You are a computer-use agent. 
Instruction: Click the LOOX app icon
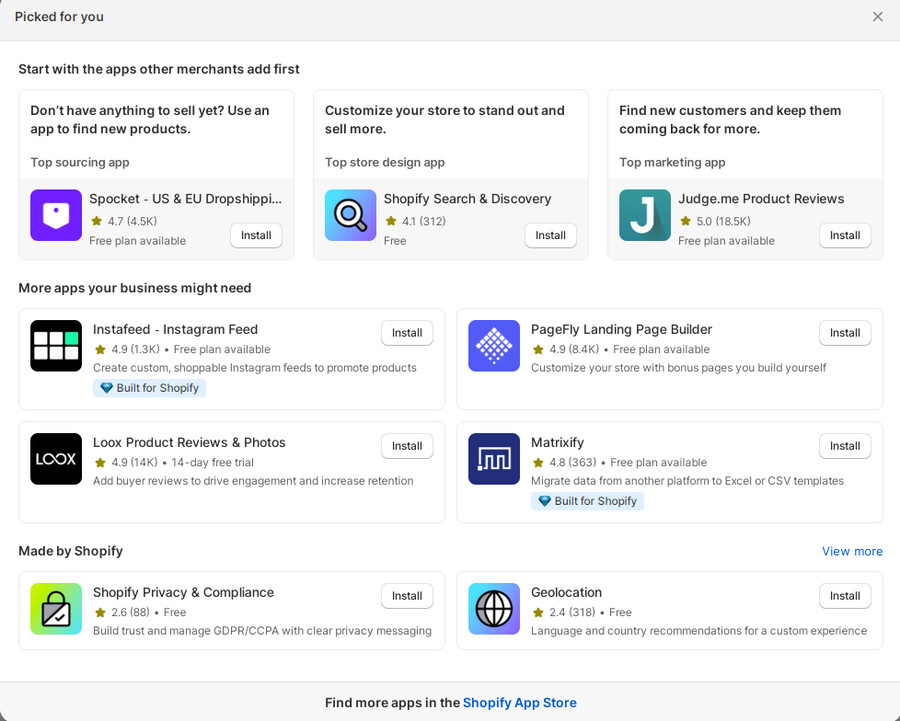tap(56, 459)
